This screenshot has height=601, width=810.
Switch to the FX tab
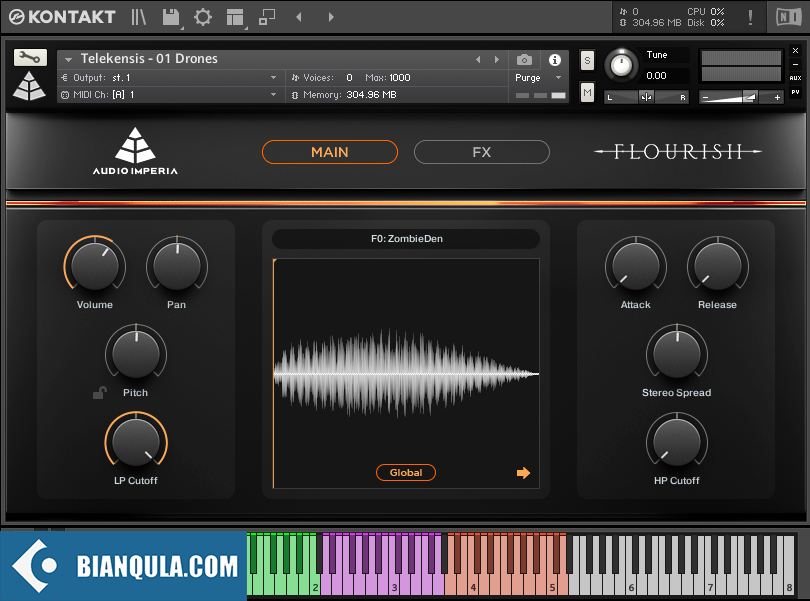coord(481,152)
